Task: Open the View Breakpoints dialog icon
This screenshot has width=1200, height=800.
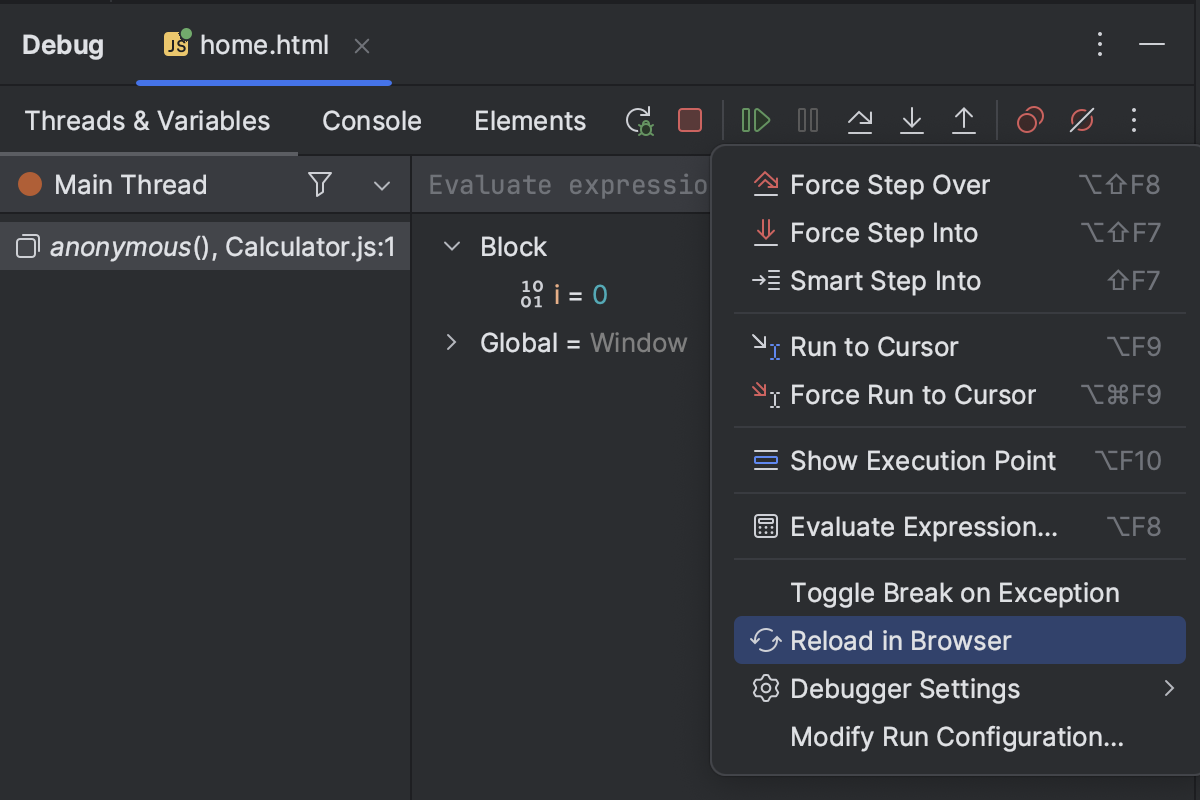Action: [x=1030, y=120]
